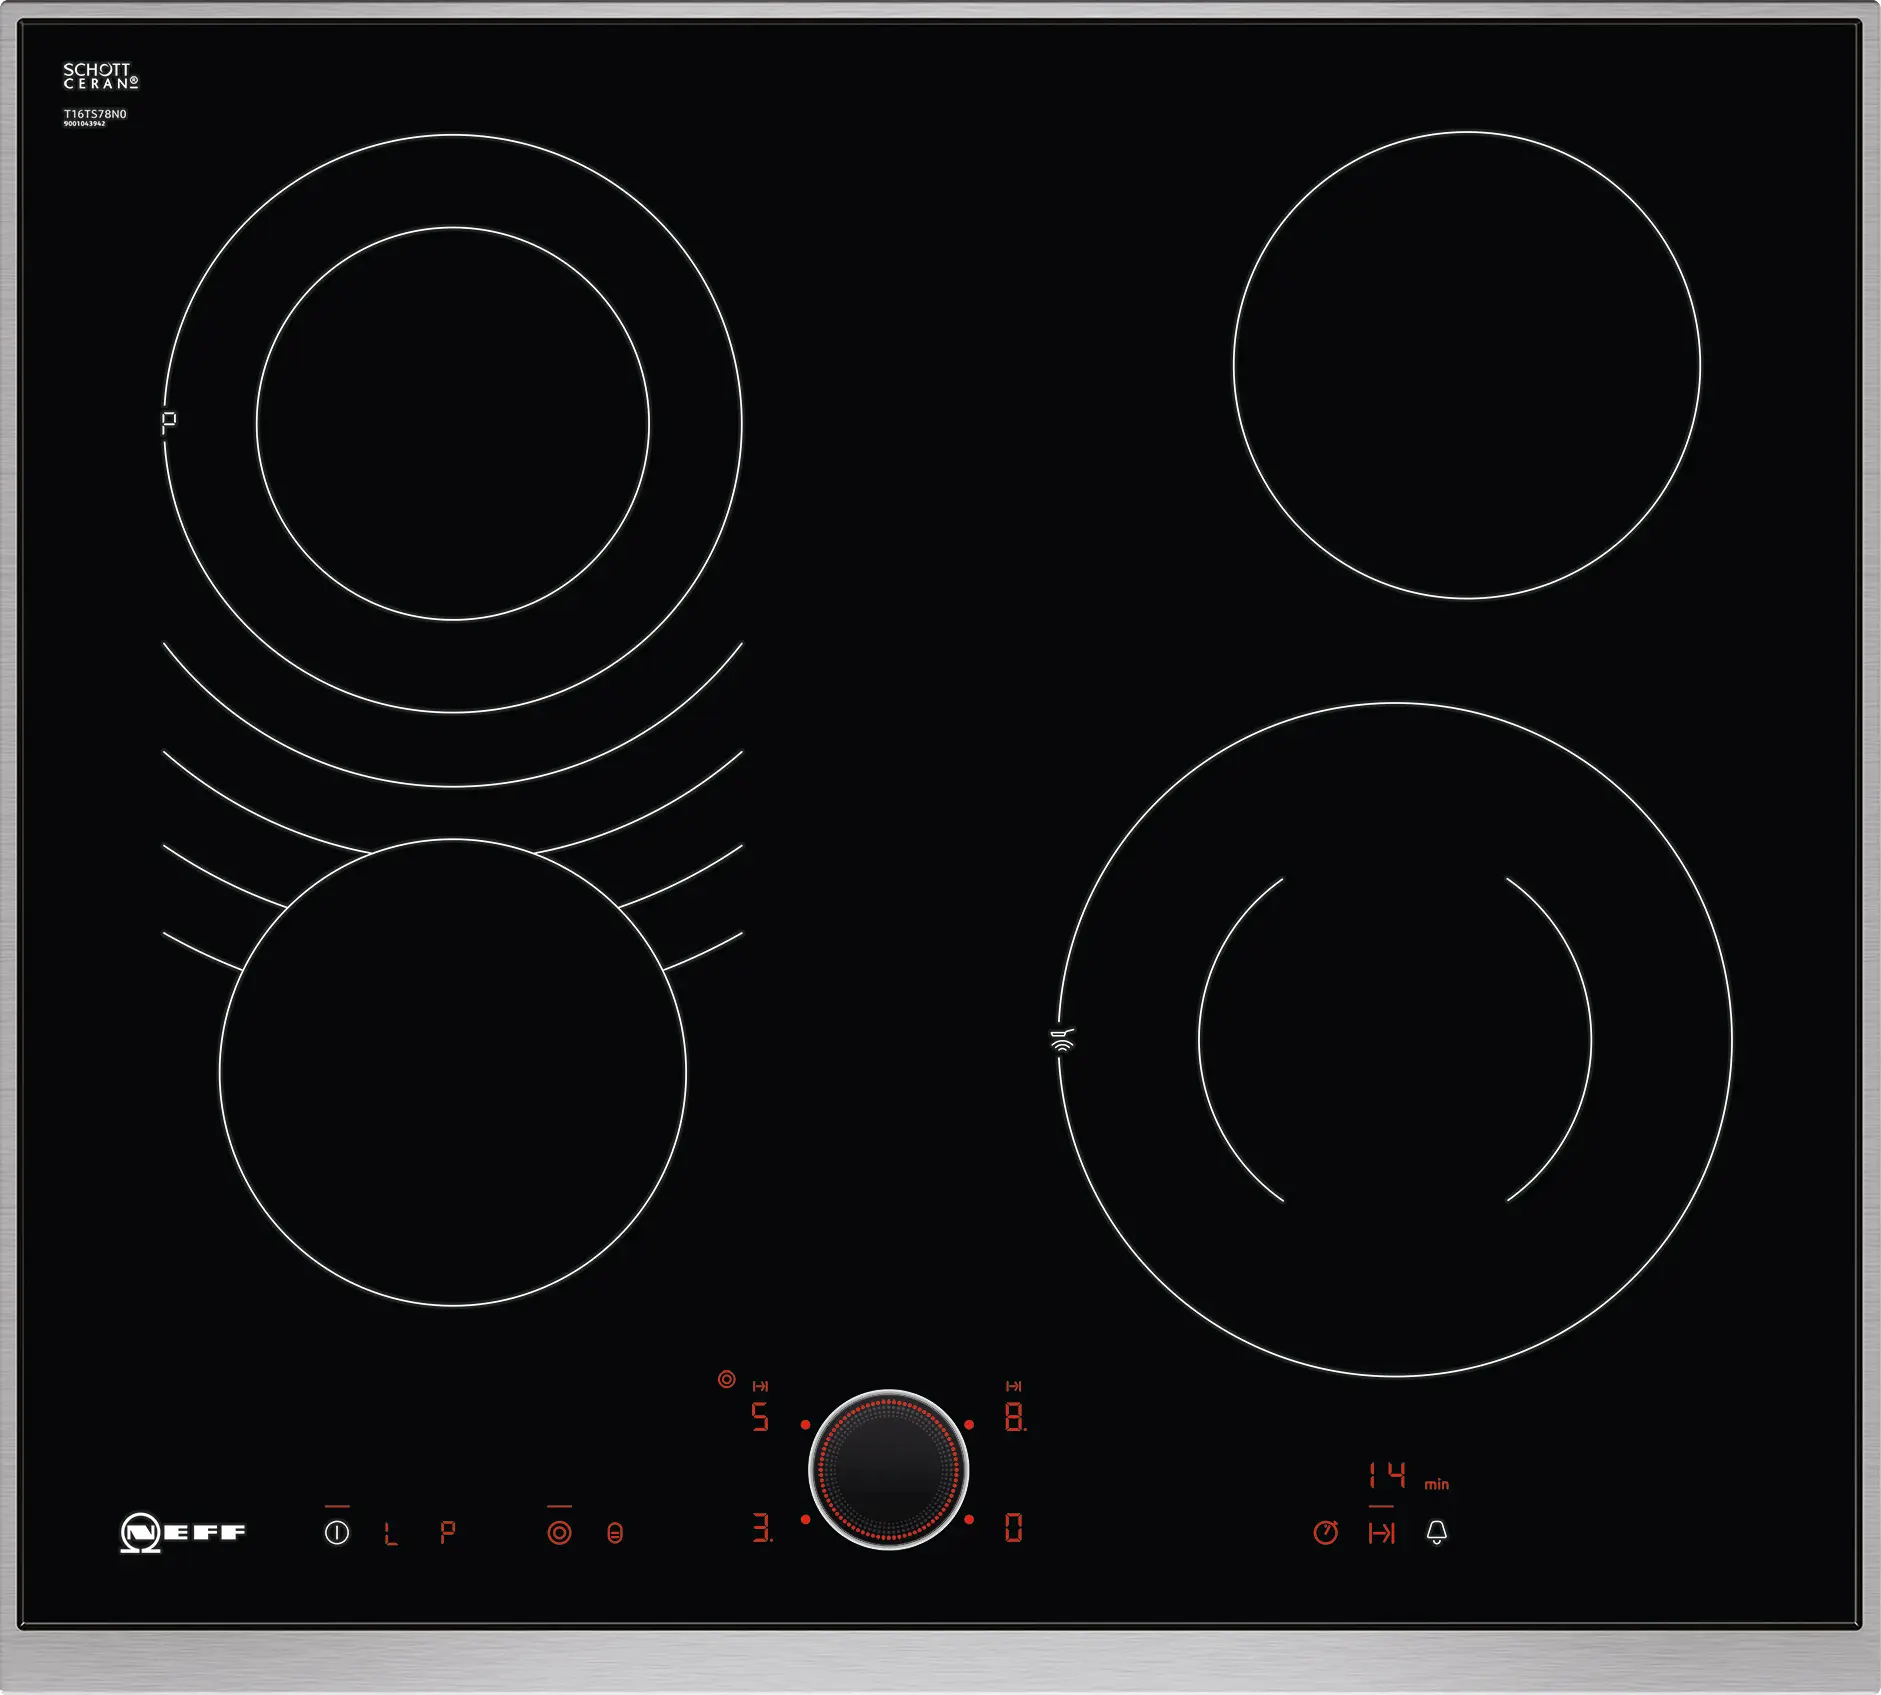
Task: Tap the 'P' symbol next to the lock
Action: click(448, 1532)
